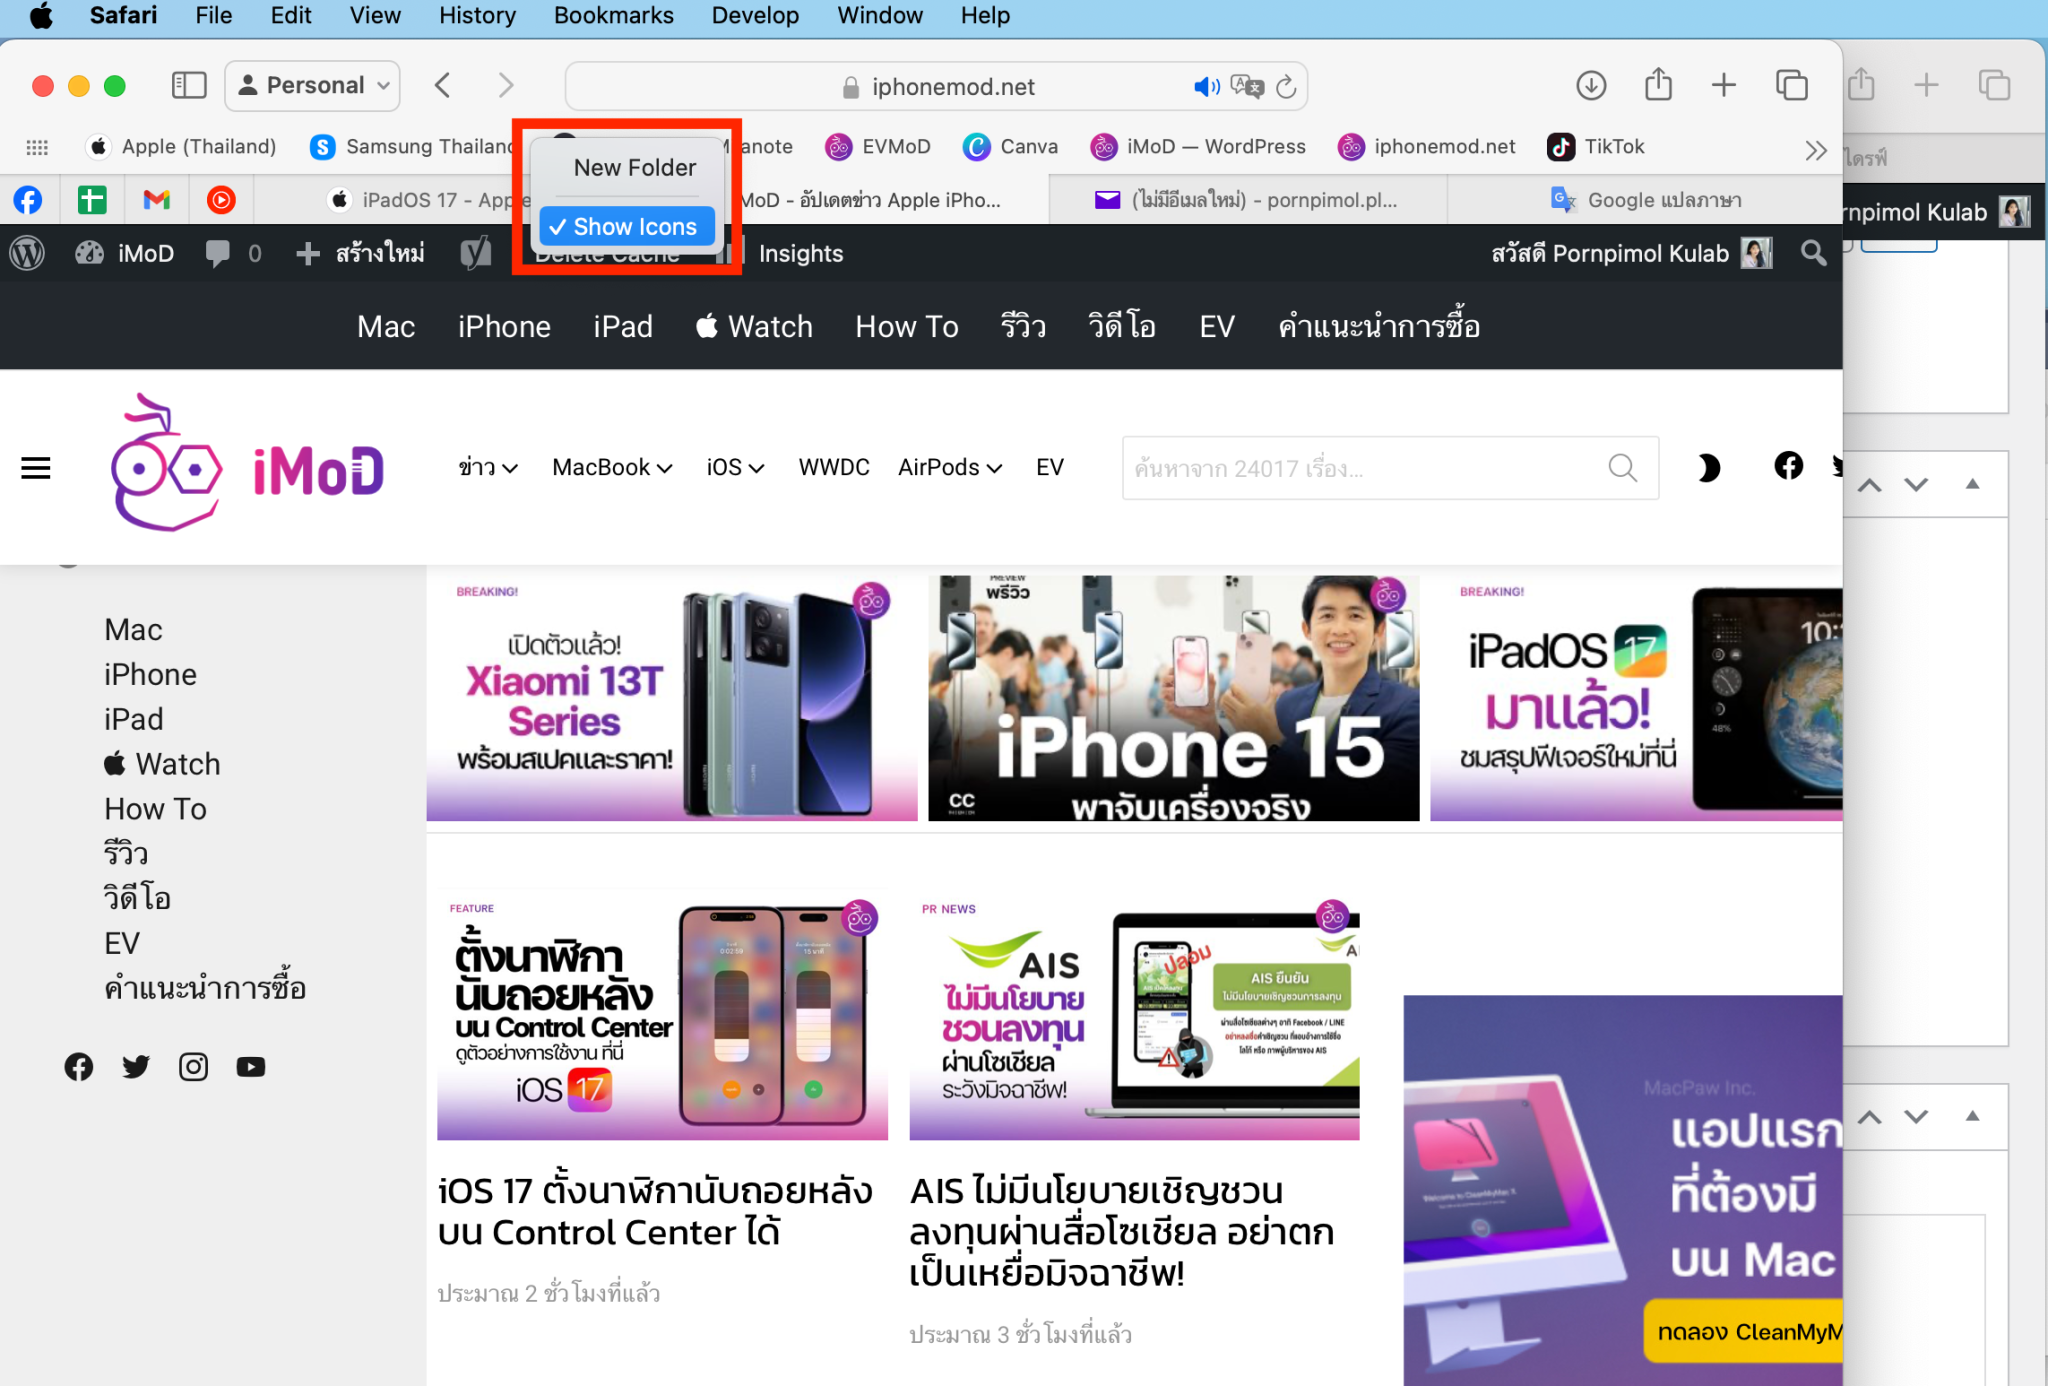Open the Bookmarks menu in the menu bar
2048x1386 pixels.
613,16
